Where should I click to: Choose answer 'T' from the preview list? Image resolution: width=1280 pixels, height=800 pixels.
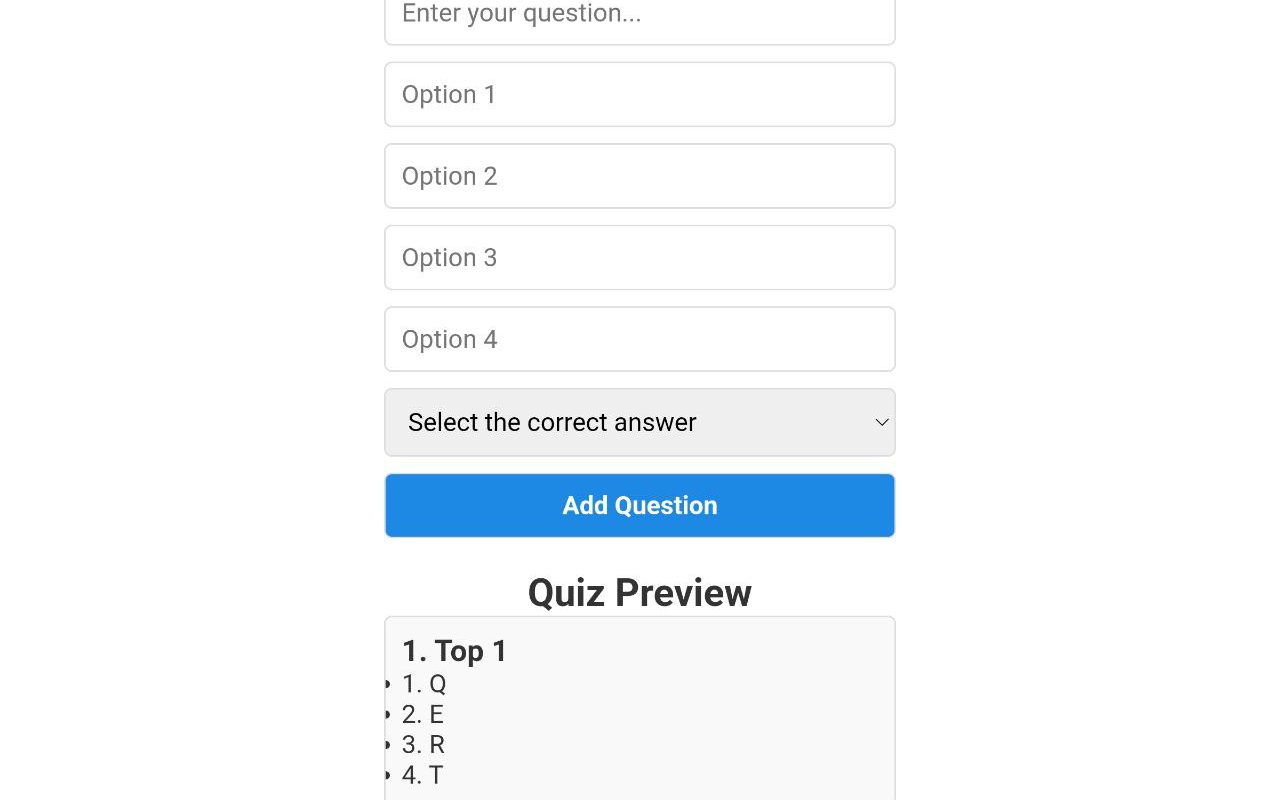[422, 774]
